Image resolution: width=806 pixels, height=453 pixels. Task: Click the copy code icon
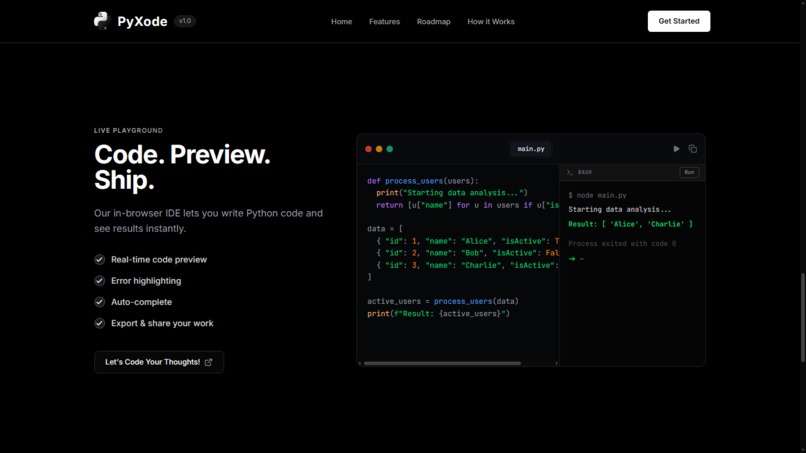[x=692, y=149]
